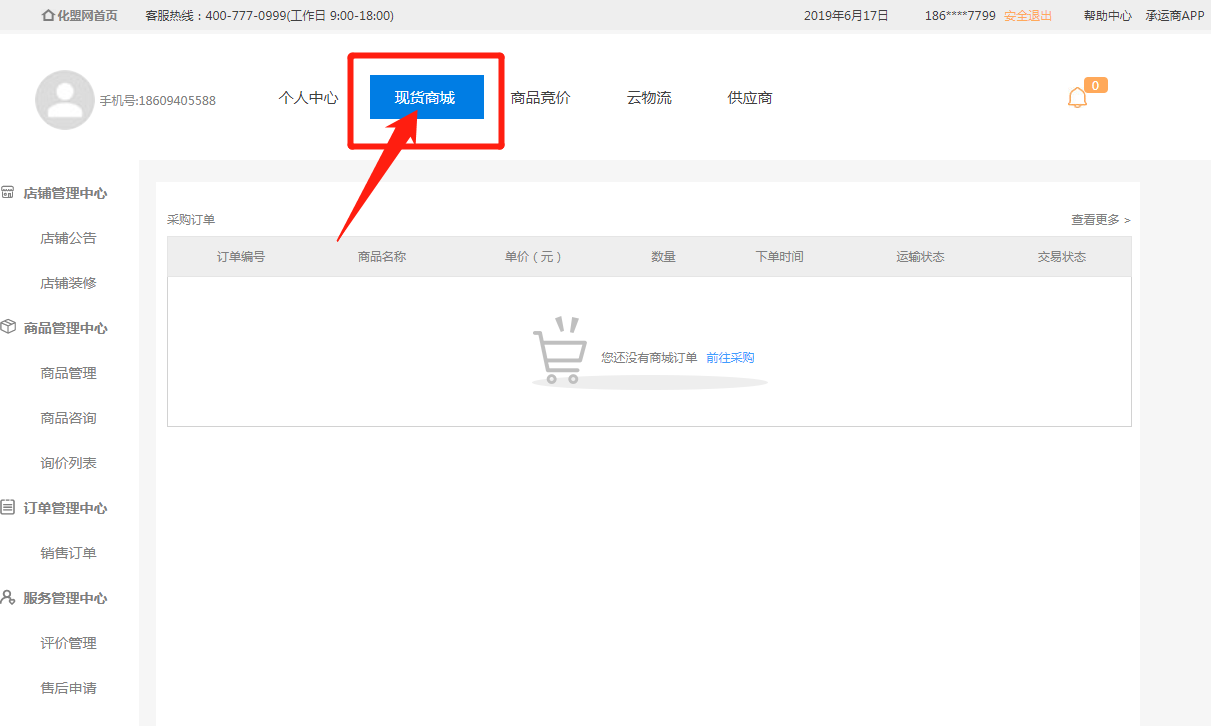The width and height of the screenshot is (1211, 726).
Task: Click the 单价（元） column header
Action: point(533,257)
